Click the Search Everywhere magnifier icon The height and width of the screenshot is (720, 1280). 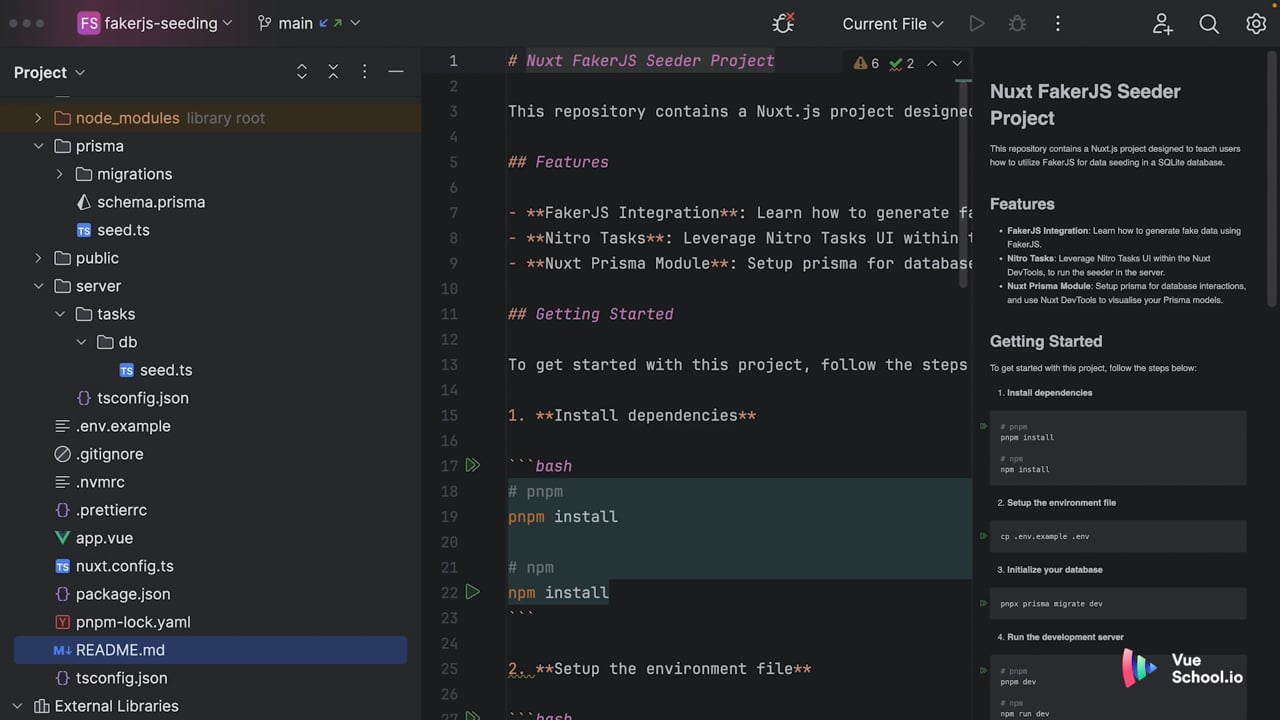click(1209, 23)
